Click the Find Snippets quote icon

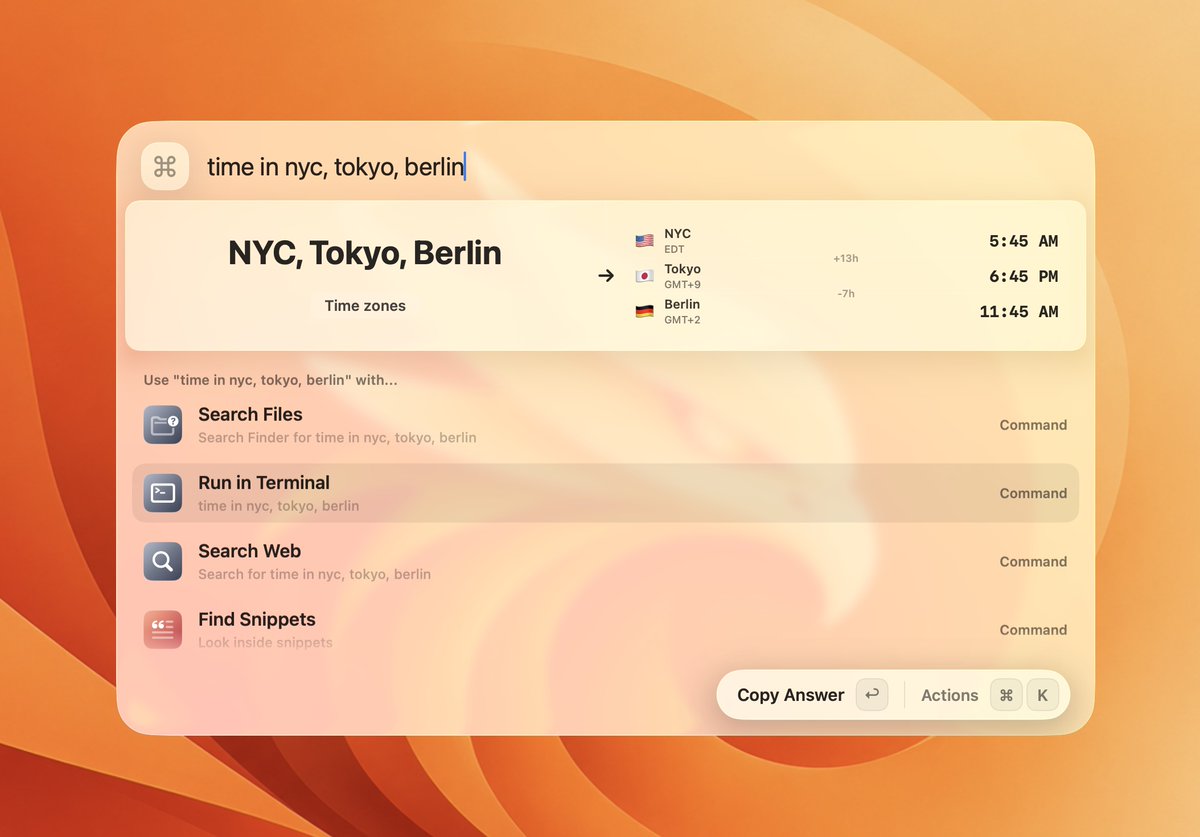[x=162, y=629]
